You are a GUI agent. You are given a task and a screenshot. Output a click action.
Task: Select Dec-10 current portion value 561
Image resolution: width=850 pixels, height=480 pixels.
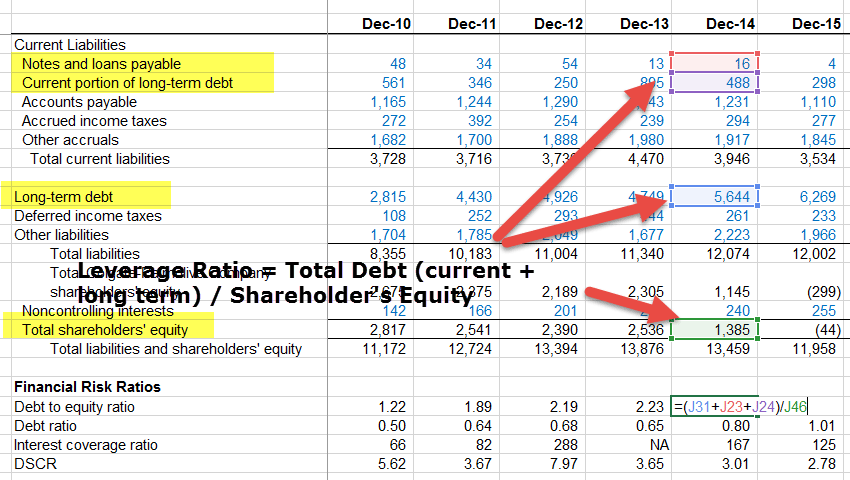394,82
